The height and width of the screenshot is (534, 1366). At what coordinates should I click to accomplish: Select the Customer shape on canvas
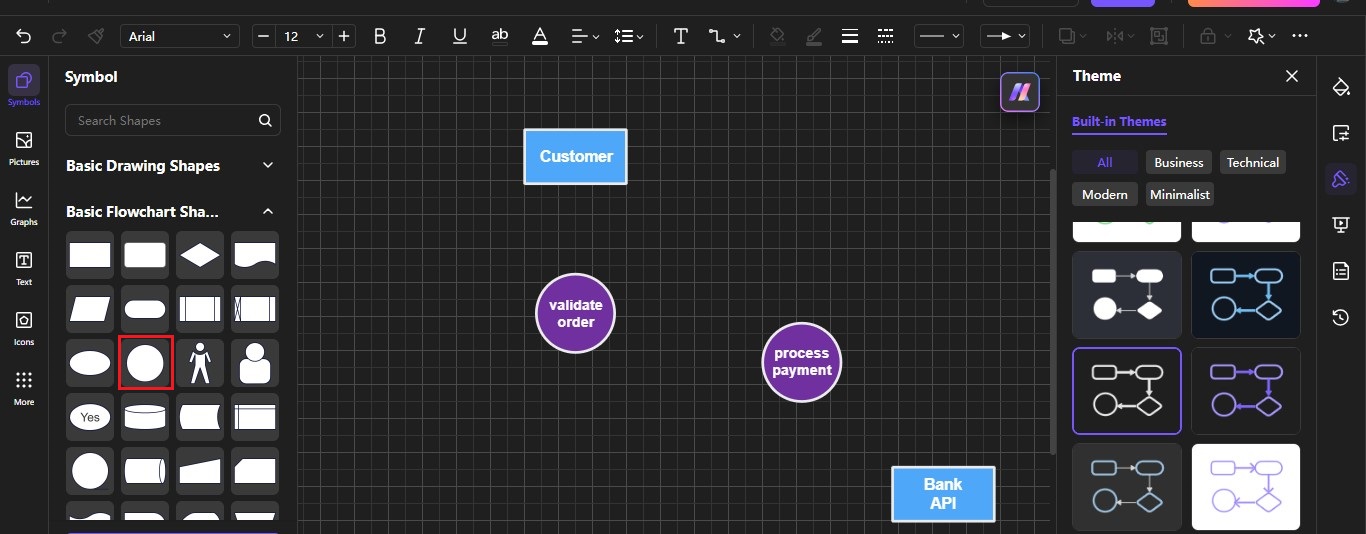[575, 156]
